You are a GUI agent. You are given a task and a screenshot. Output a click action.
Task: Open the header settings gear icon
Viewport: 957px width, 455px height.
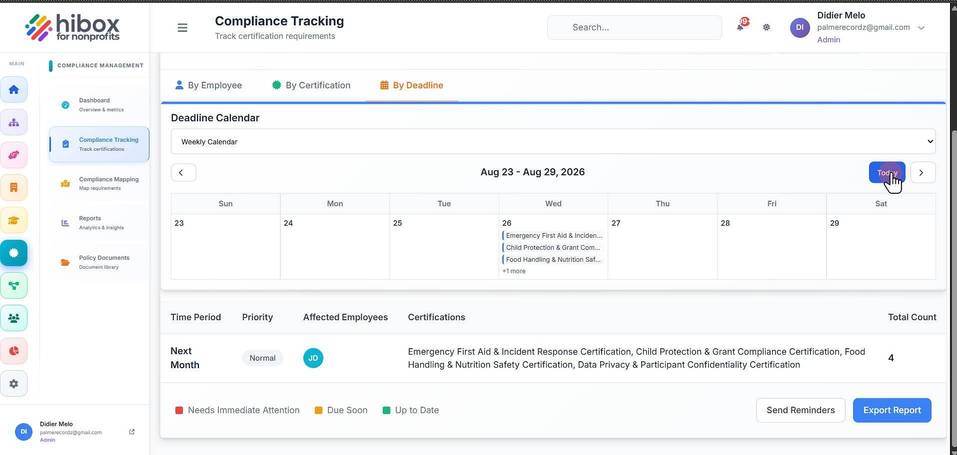pyautogui.click(x=767, y=27)
